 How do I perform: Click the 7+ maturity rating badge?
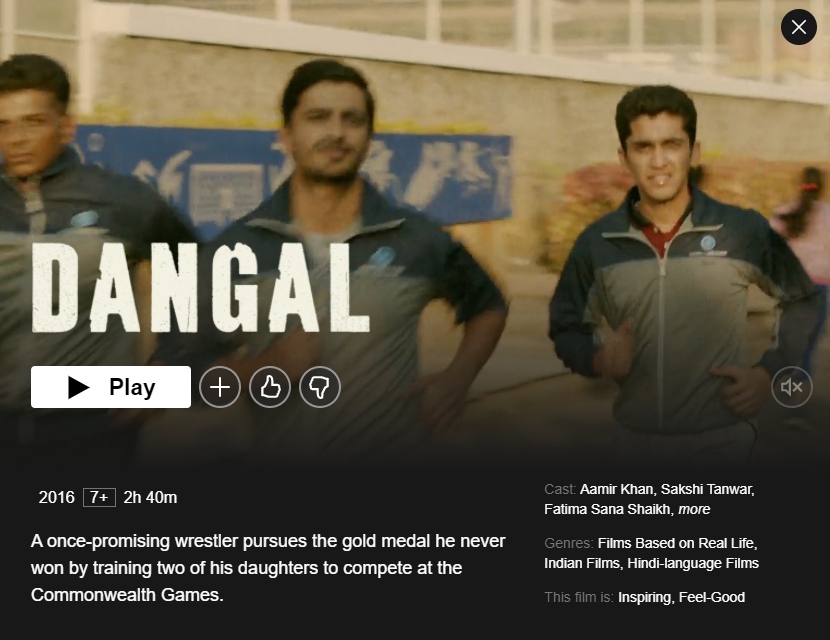click(x=100, y=498)
